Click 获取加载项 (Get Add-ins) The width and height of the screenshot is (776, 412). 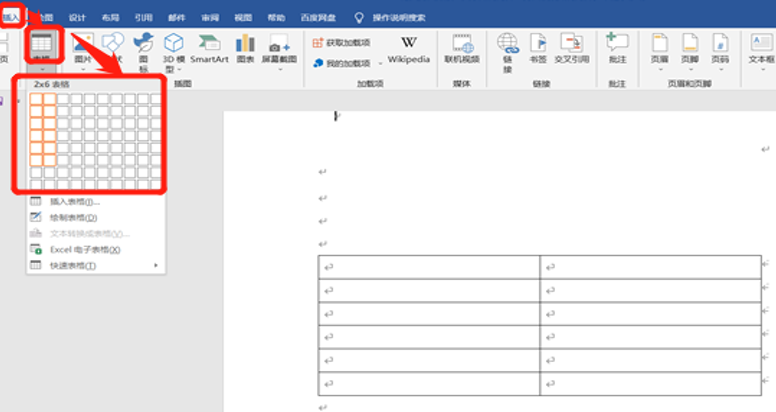pyautogui.click(x=341, y=43)
